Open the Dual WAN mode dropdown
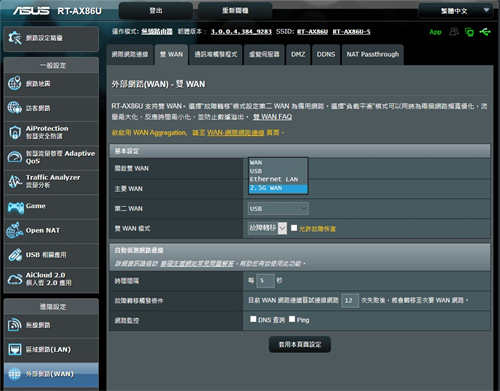Viewport: 500px width, 391px height. click(x=267, y=228)
